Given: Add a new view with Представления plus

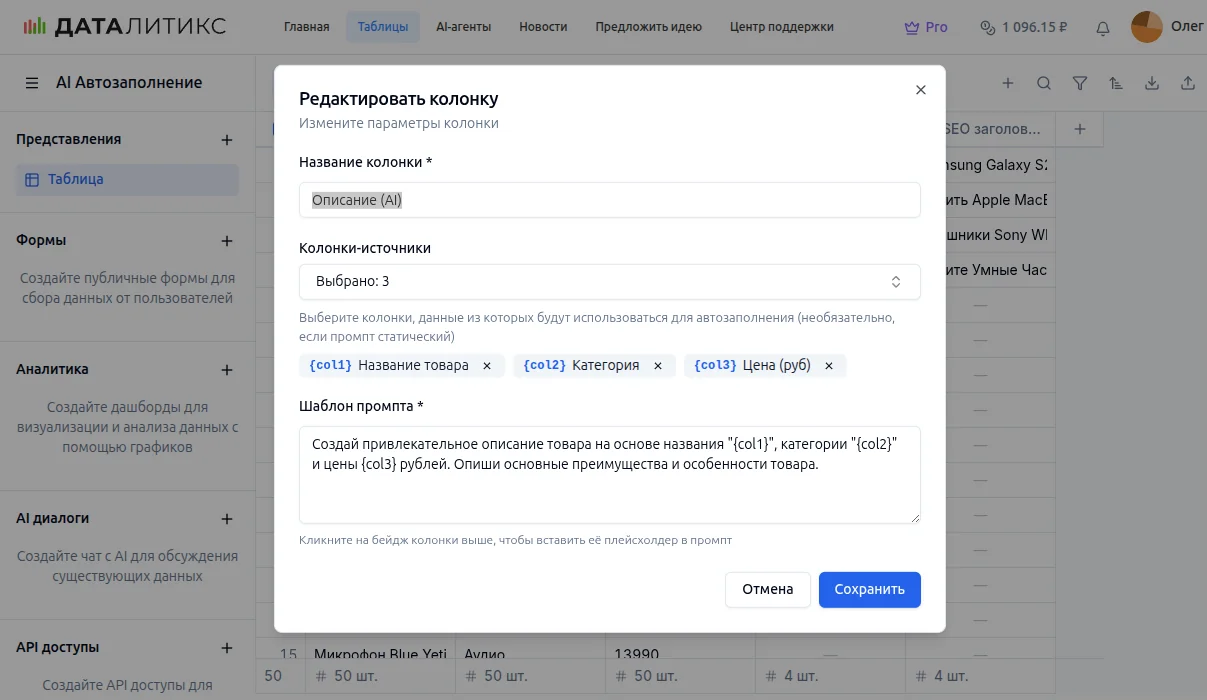Looking at the screenshot, I should tap(227, 140).
